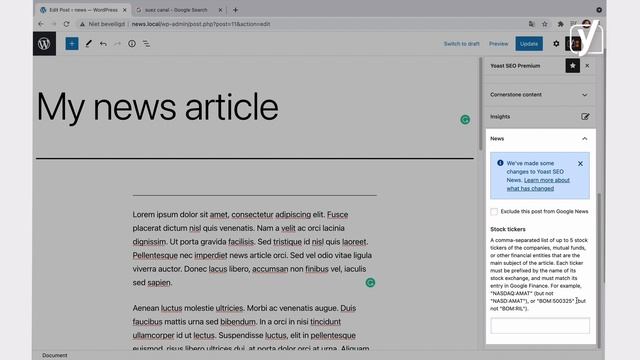The width and height of the screenshot is (640, 360).
Task: Collapse the News section chevron
Action: [x=584, y=139]
